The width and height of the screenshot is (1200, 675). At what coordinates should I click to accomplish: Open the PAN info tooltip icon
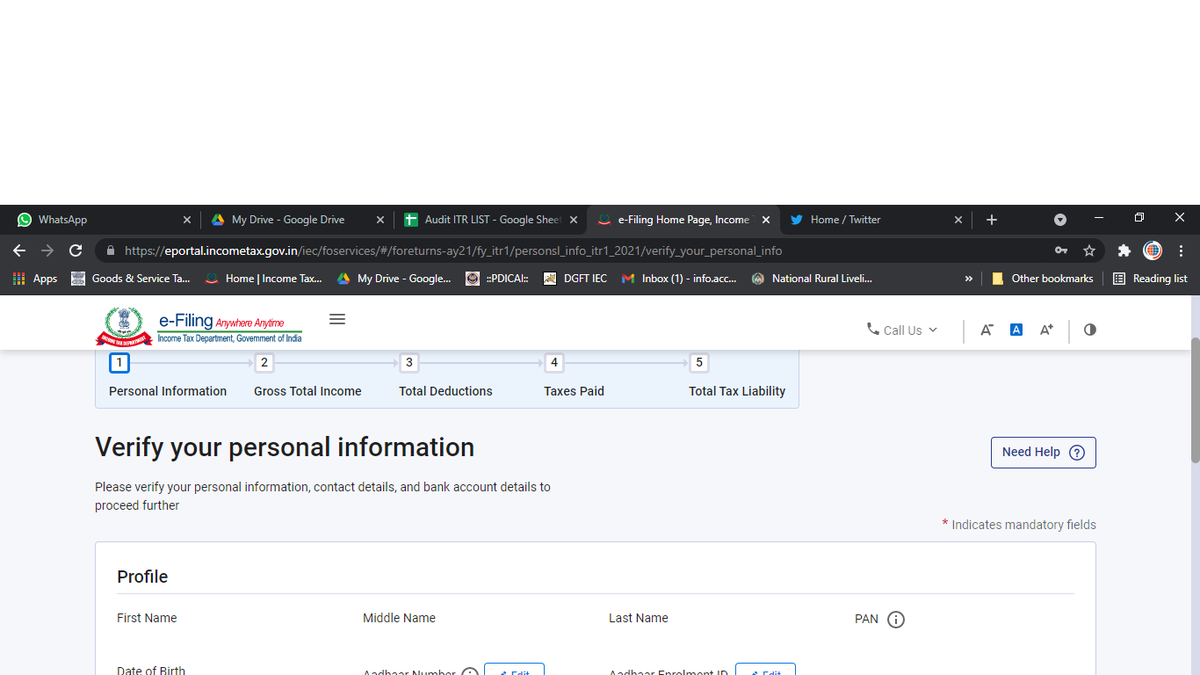point(896,619)
